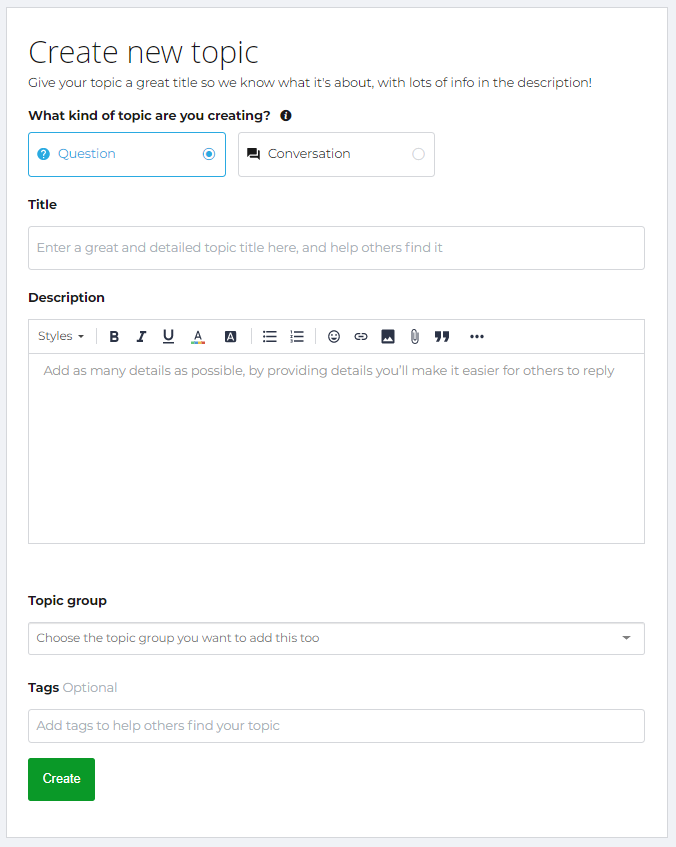Viewport: 676px width, 847px height.
Task: Insert a numbered list
Action: pyautogui.click(x=297, y=337)
